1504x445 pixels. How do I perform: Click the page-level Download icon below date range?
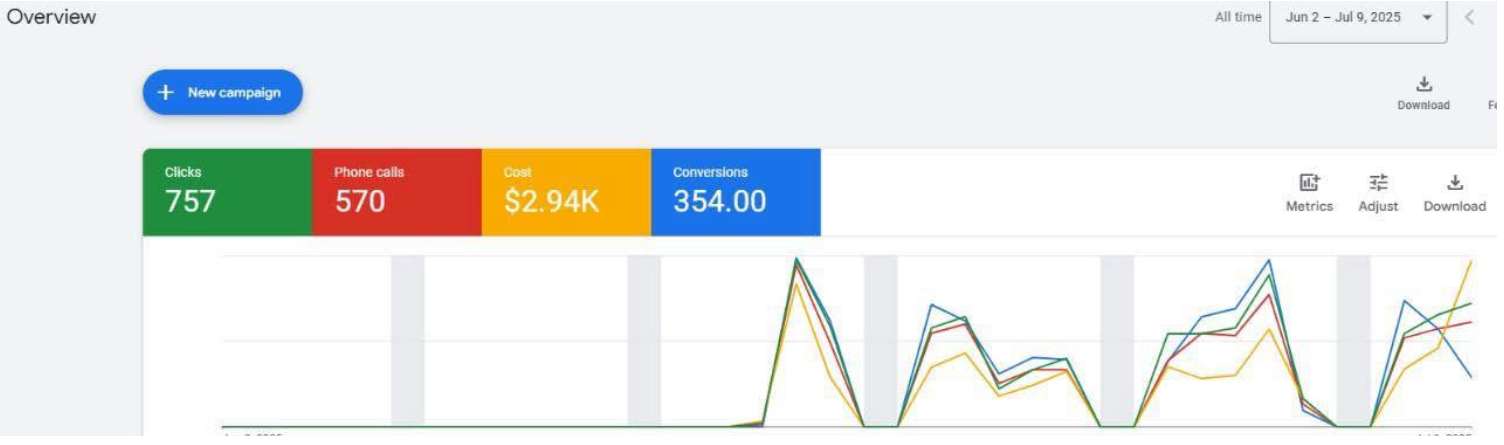tap(1424, 84)
